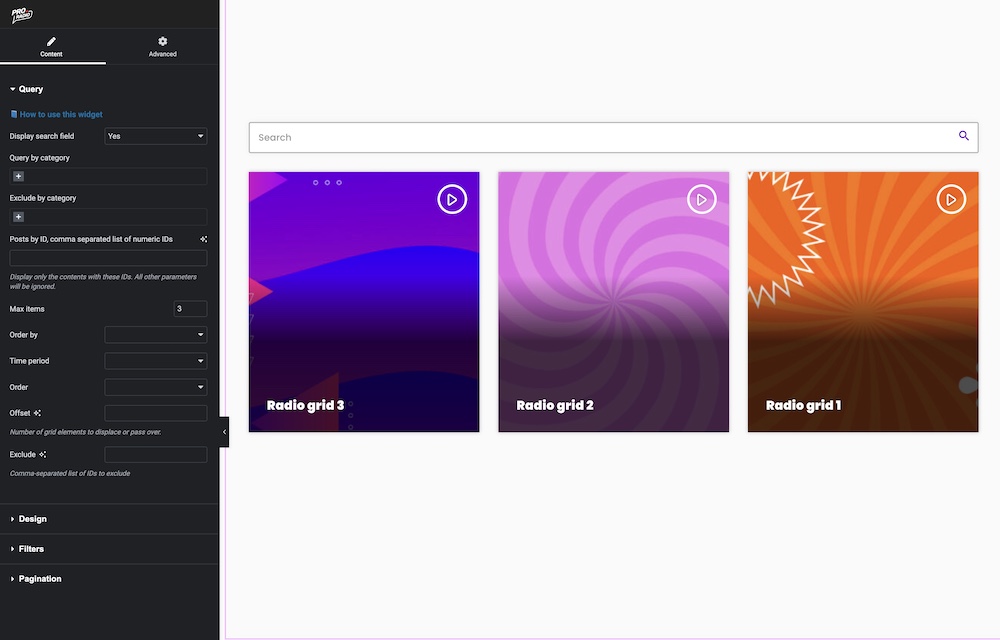Play the Radio grid 3 card
The image size is (1000, 640).
452,200
